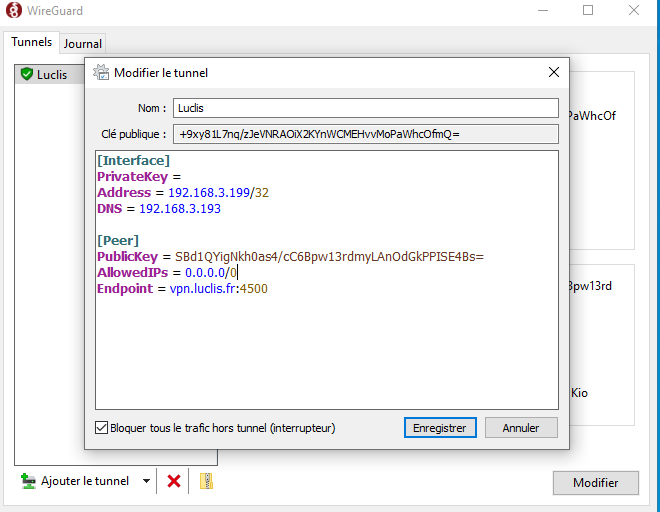Click the PrivateKey line in config editor
The height and width of the screenshot is (512, 660).
pos(139,177)
